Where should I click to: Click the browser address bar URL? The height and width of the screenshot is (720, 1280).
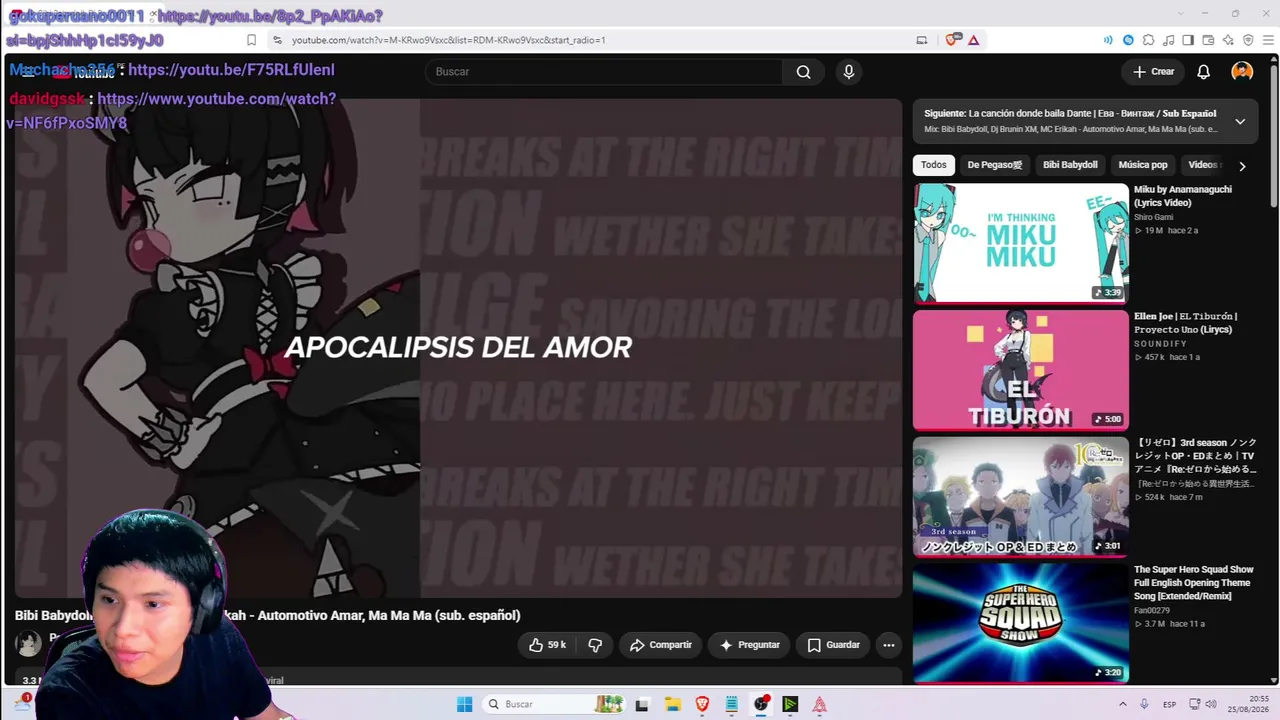coord(448,40)
